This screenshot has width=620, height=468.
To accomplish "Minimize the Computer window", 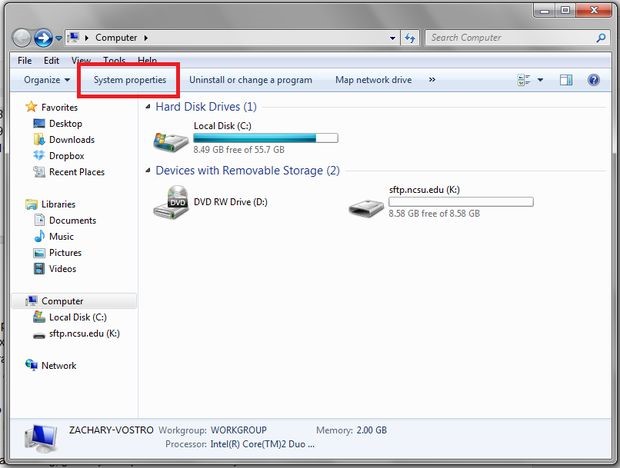I will [x=545, y=10].
